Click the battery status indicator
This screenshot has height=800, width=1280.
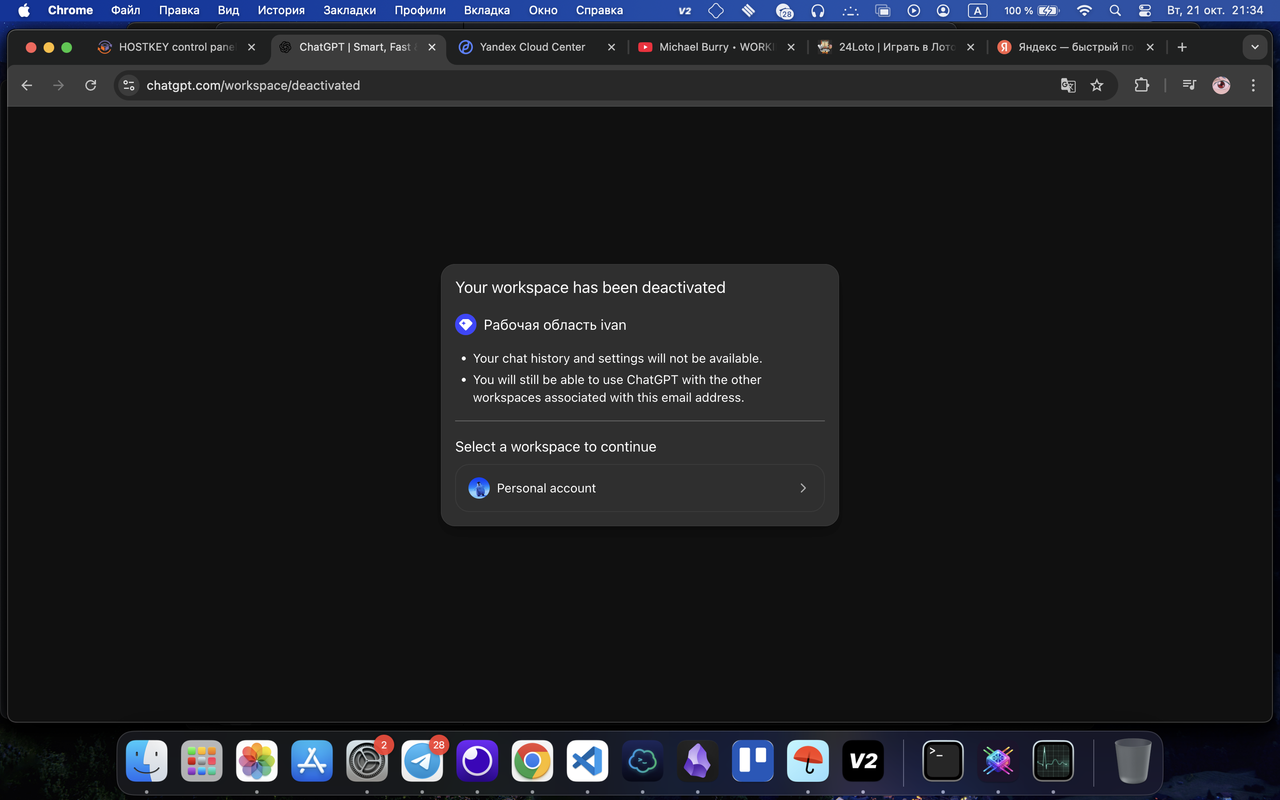pos(1032,10)
